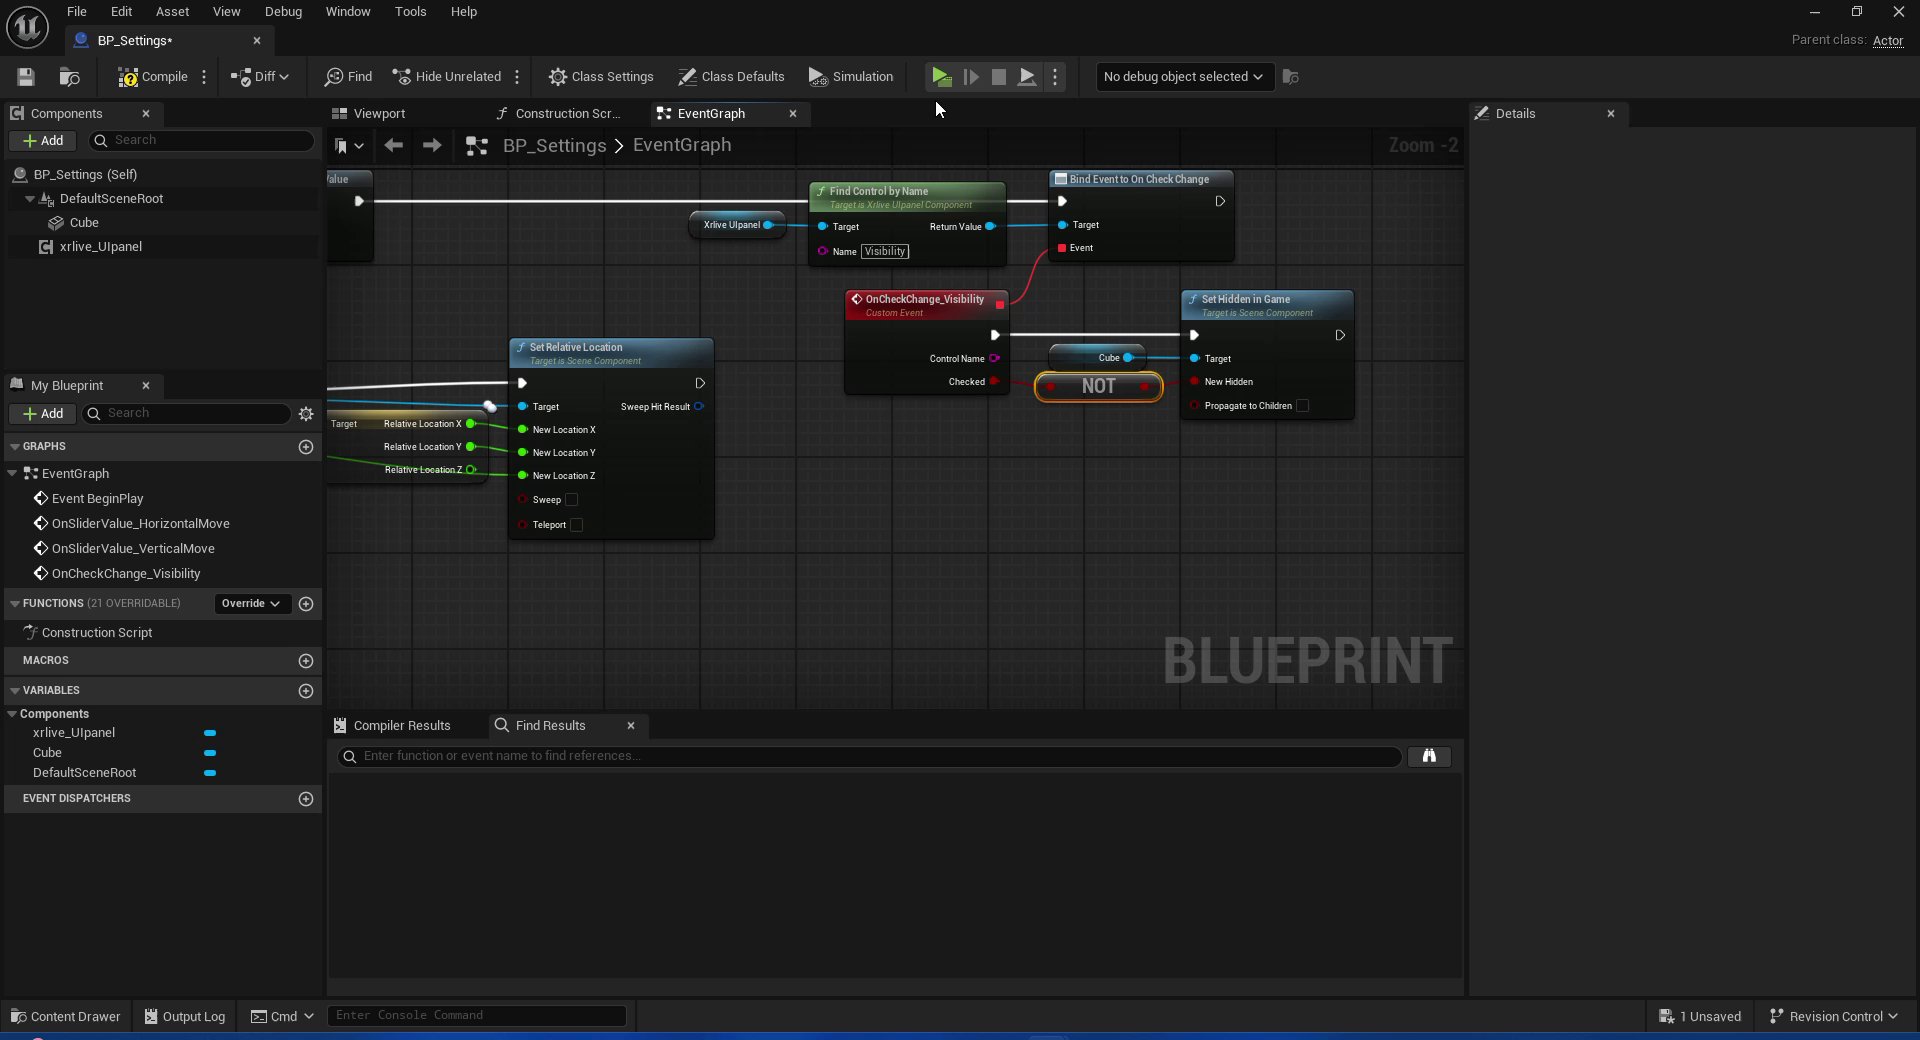The height and width of the screenshot is (1040, 1920).
Task: Toggle the Propagate to Children checkbox
Action: click(1303, 406)
